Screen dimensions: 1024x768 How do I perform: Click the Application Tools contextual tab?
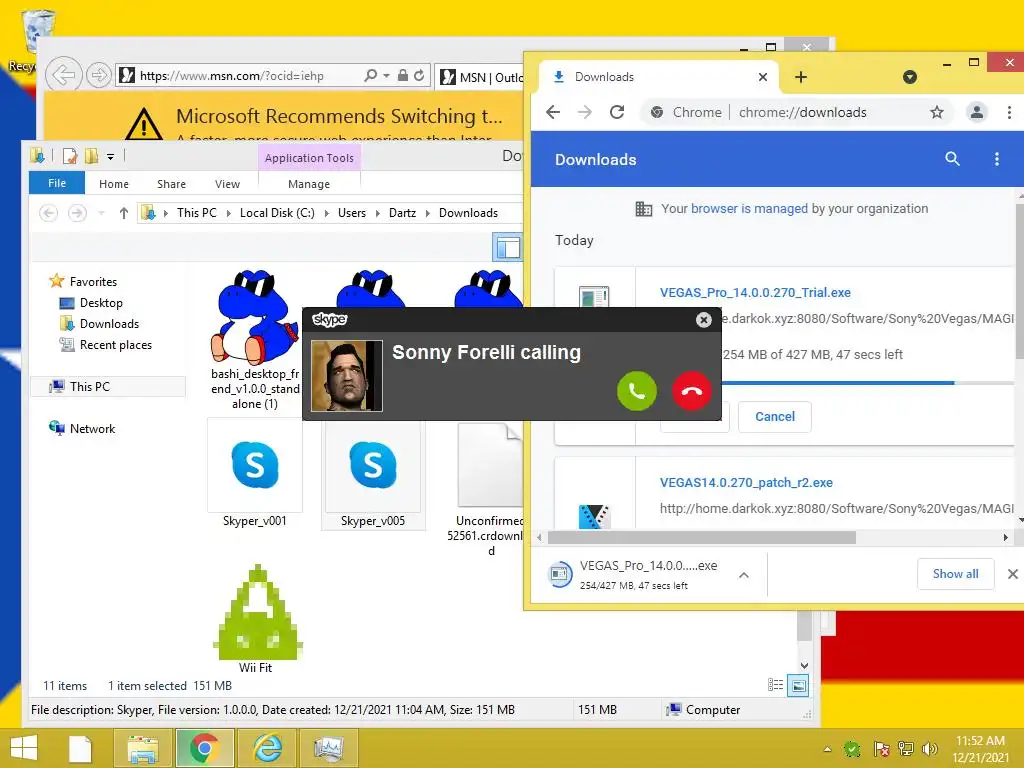(309, 158)
